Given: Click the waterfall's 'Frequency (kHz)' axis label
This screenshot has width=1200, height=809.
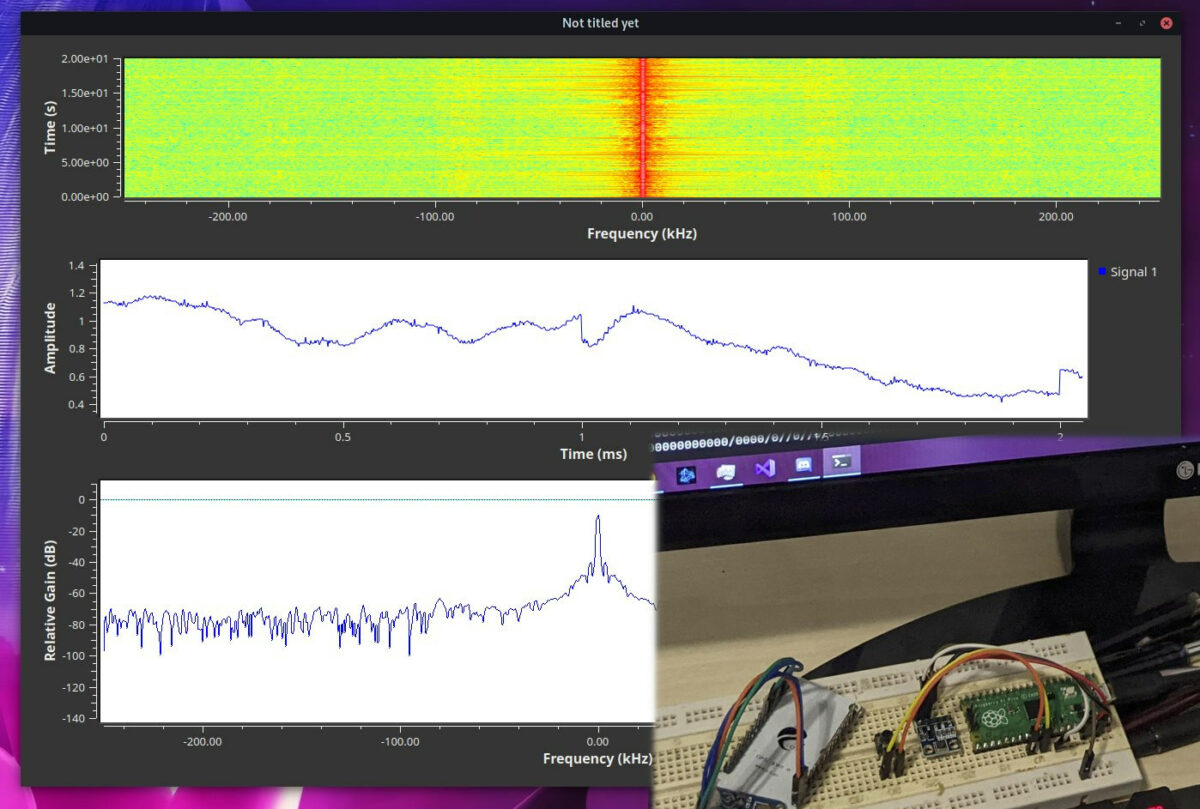Looking at the screenshot, I should point(641,234).
